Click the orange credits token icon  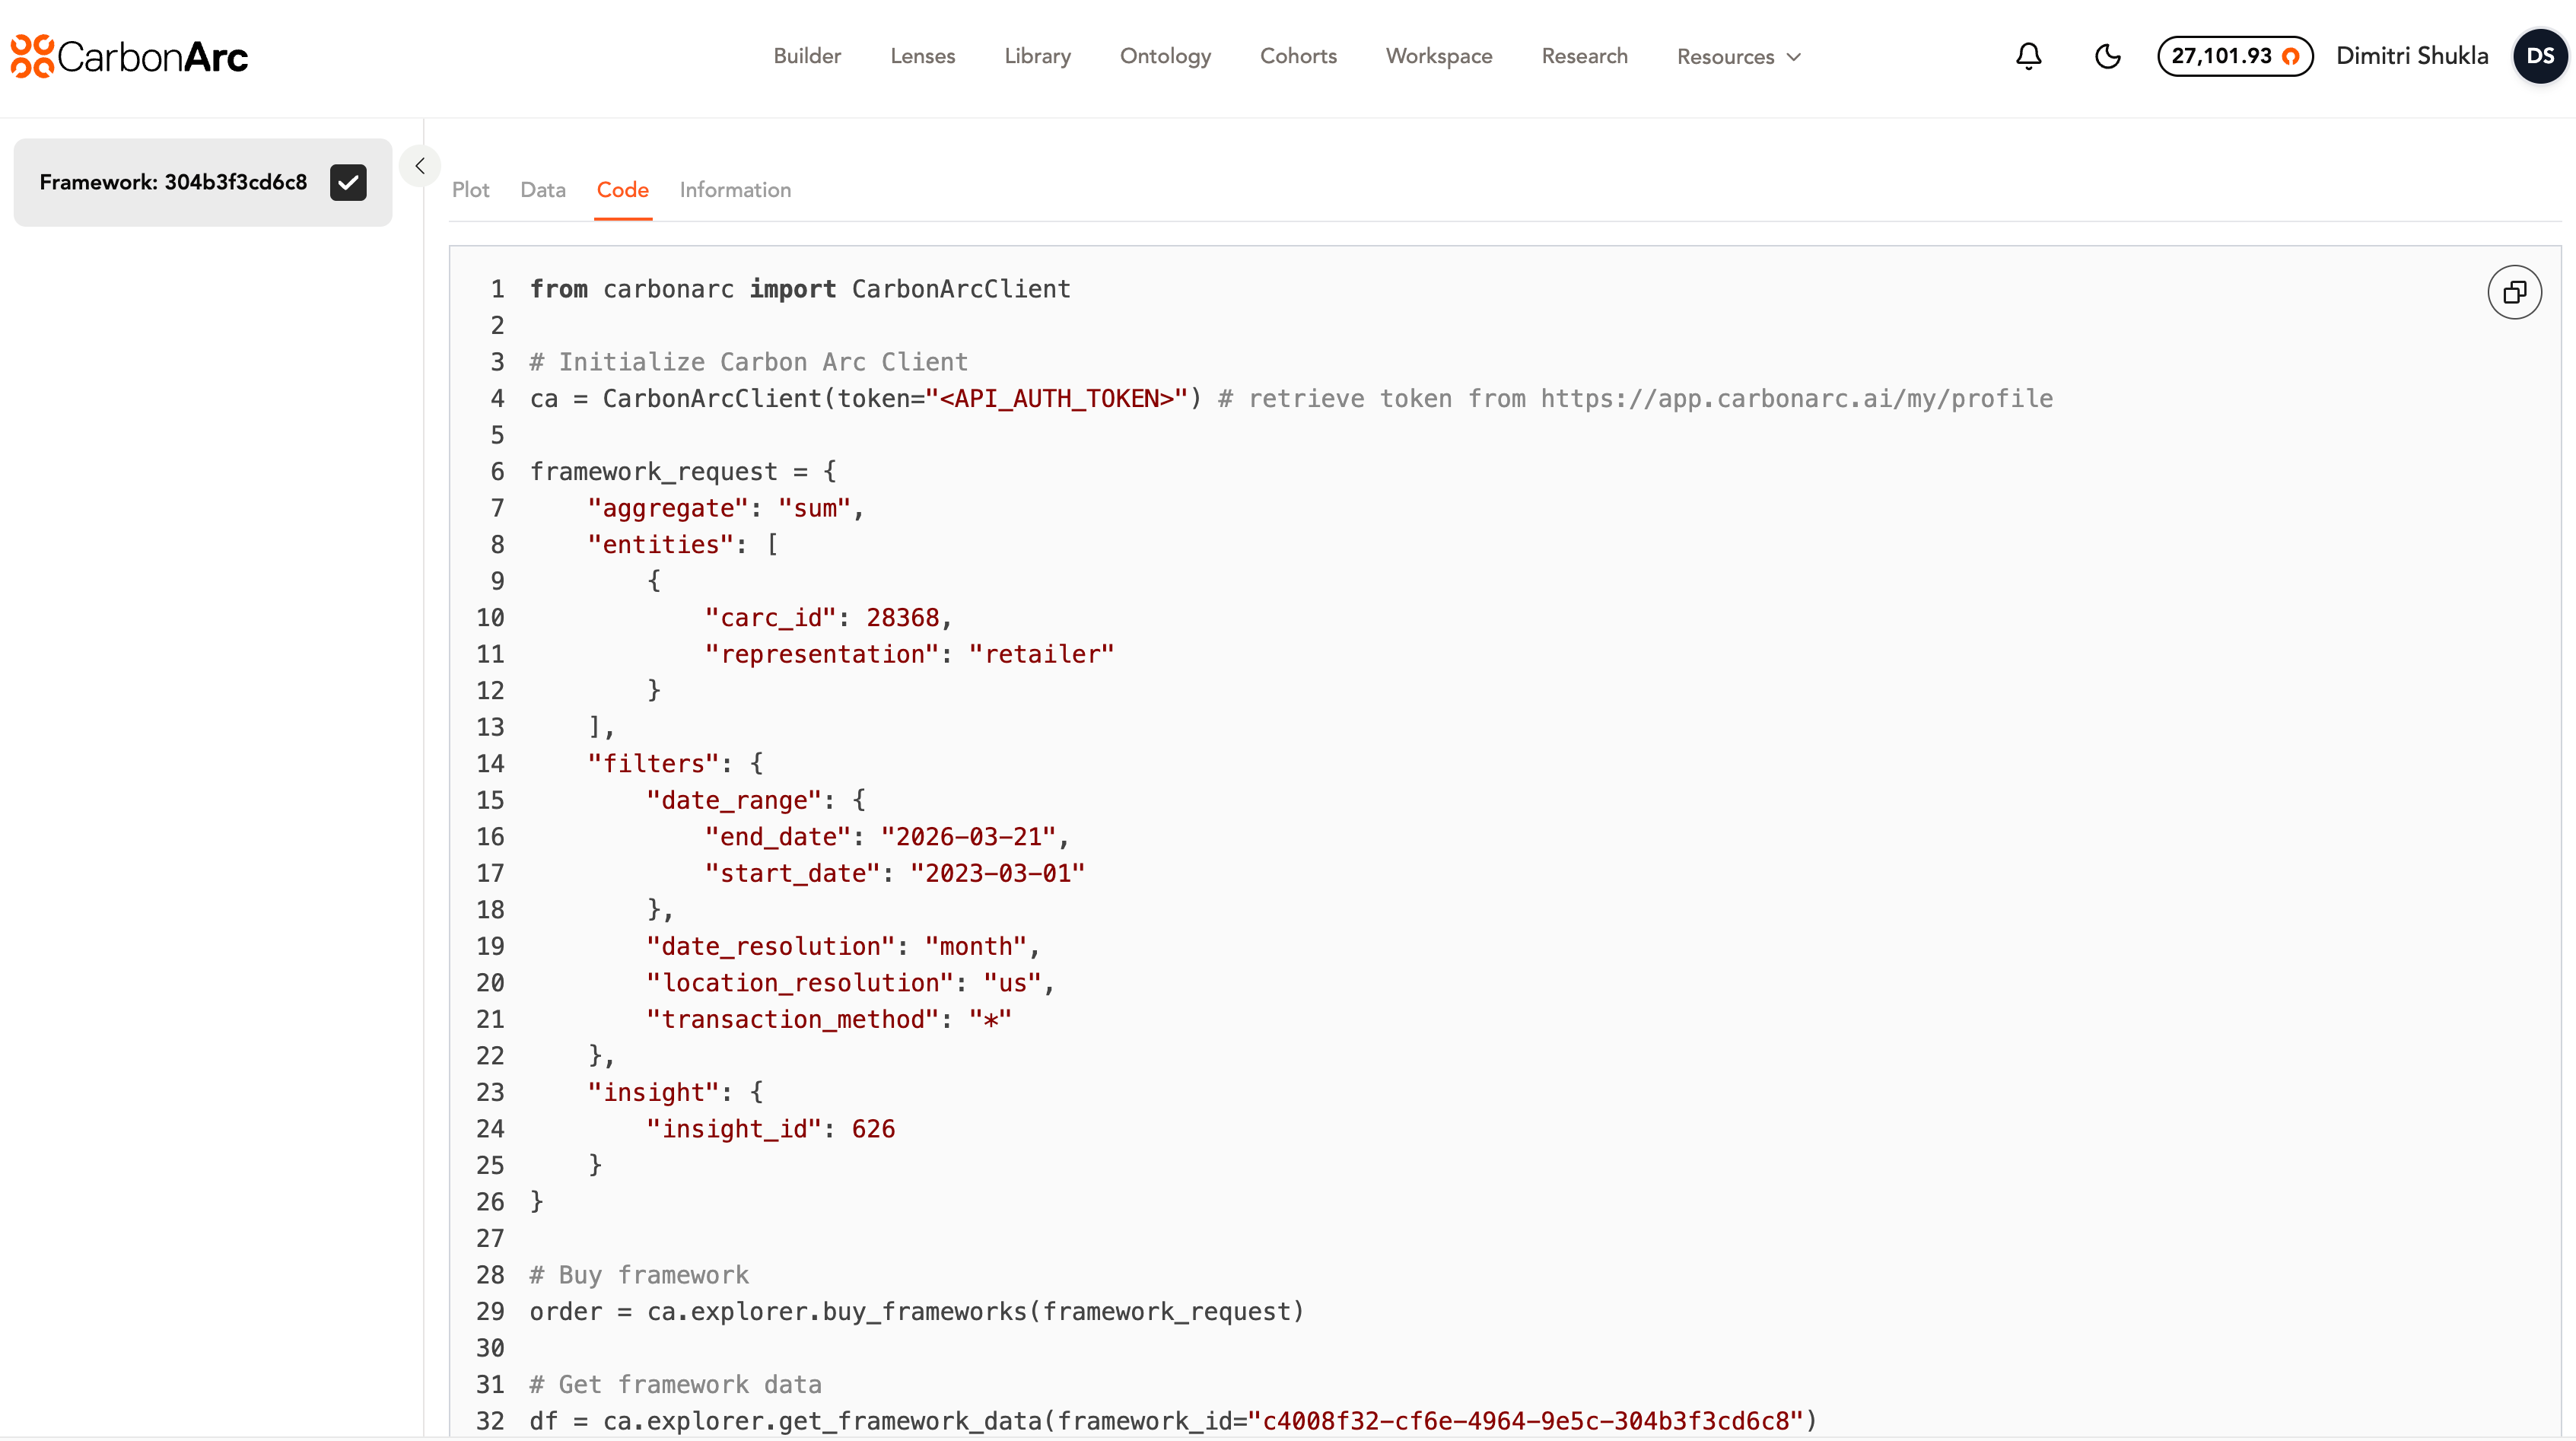(2291, 57)
